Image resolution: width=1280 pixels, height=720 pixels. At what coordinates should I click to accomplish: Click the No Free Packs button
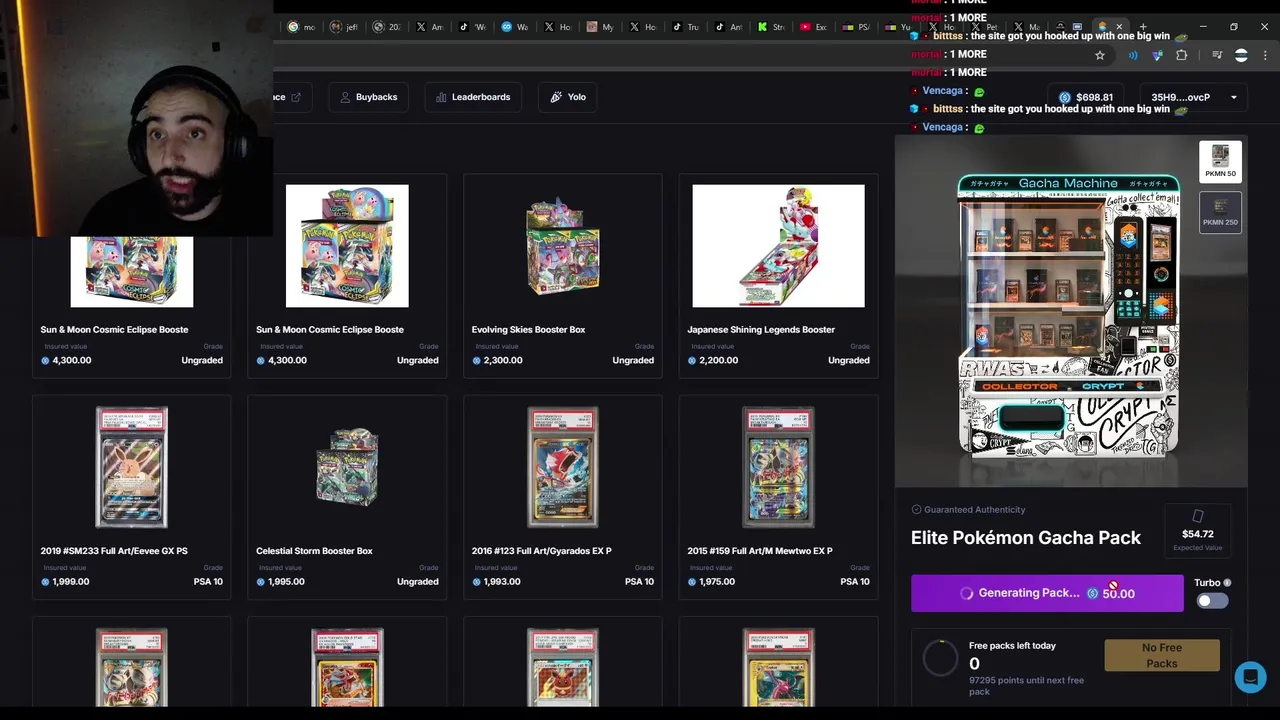coord(1162,656)
